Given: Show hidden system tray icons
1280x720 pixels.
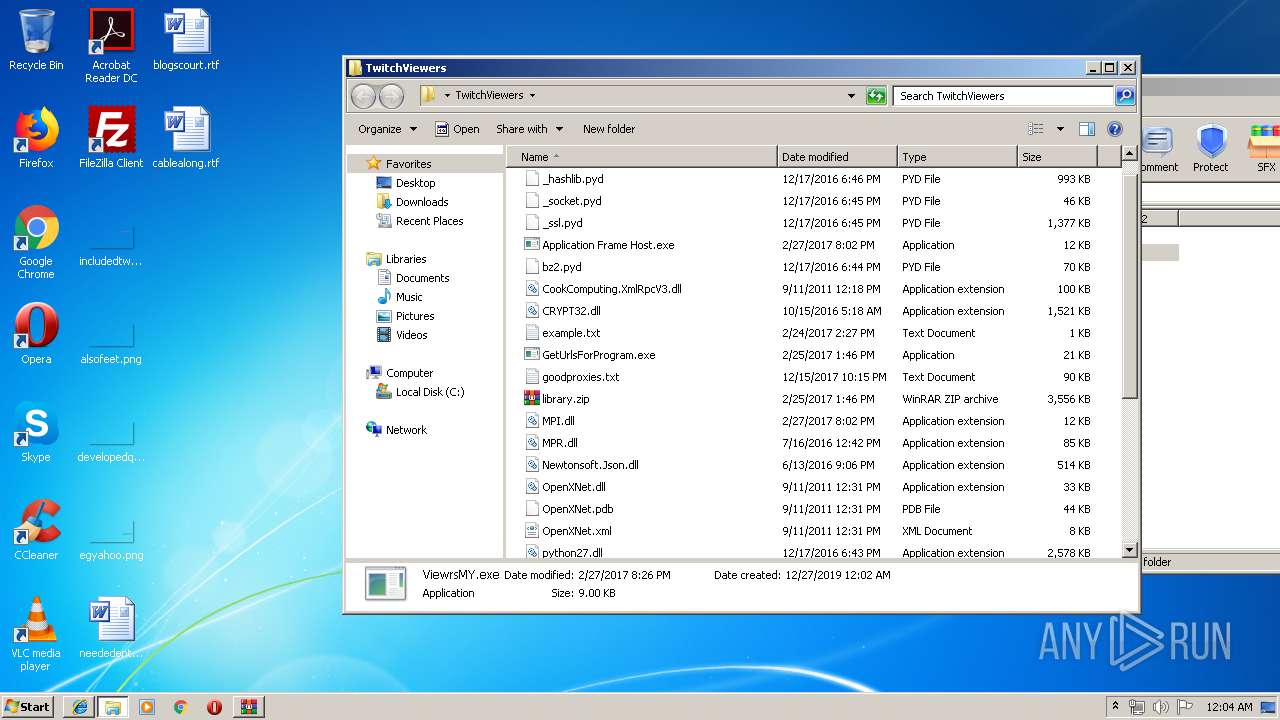Looking at the screenshot, I should [1115, 707].
